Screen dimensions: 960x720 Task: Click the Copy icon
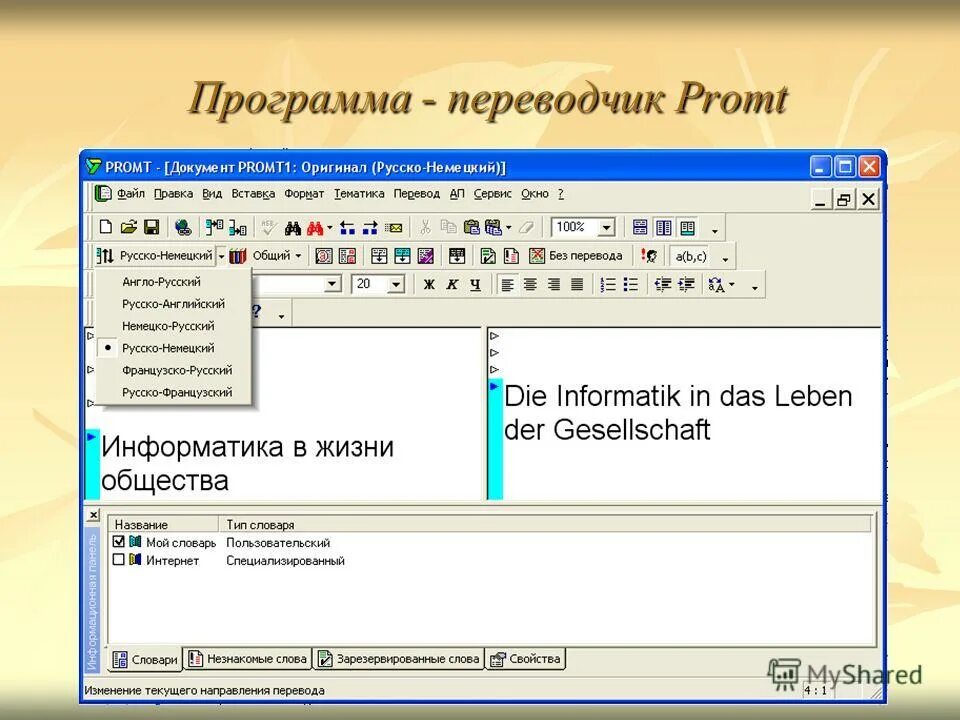point(449,228)
